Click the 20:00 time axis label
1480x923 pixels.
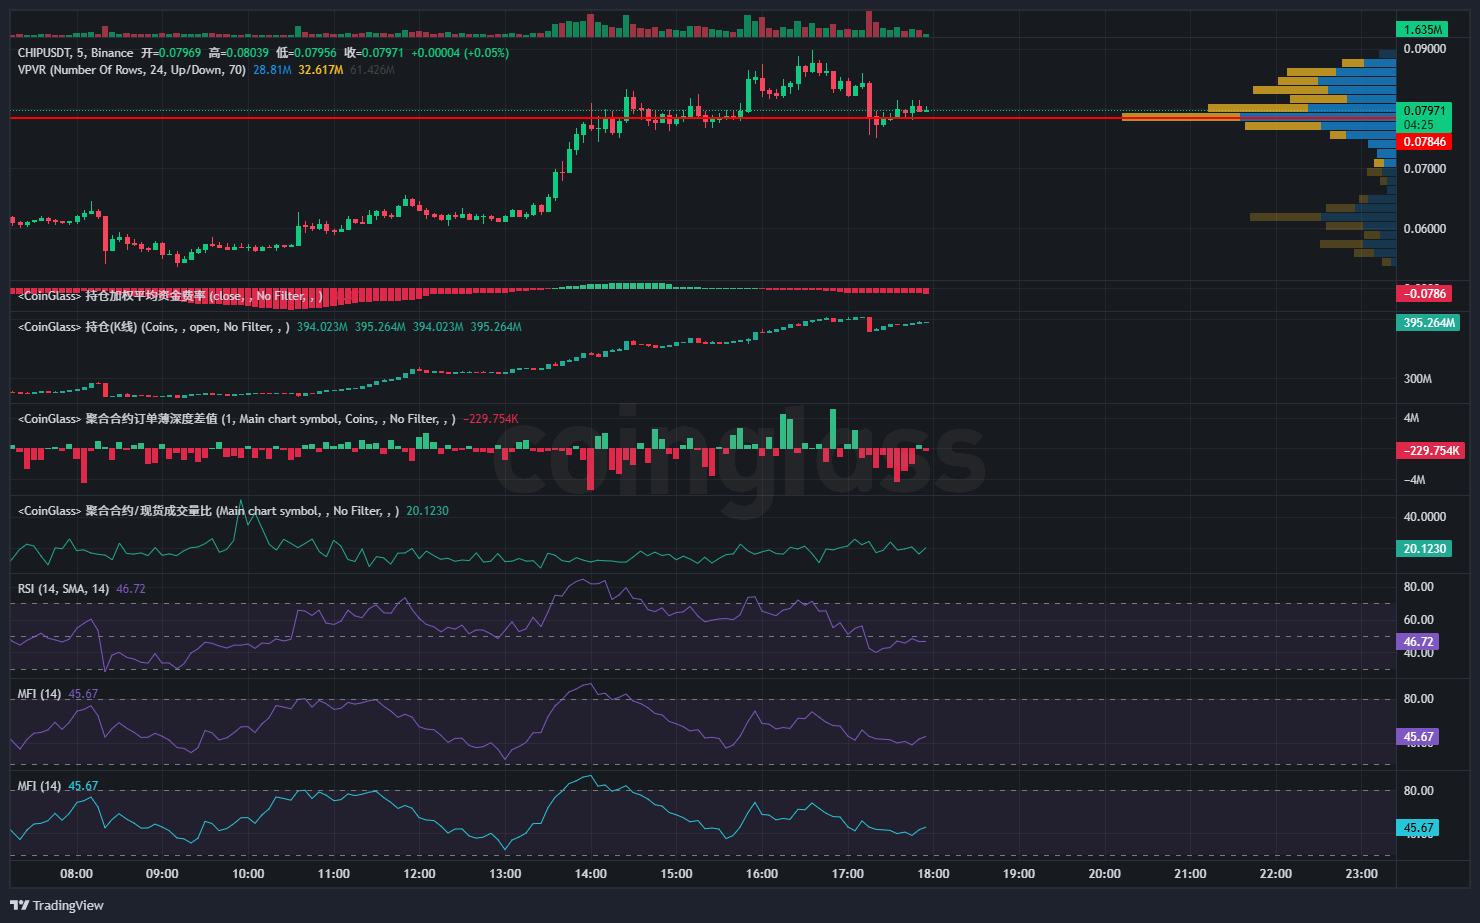click(x=1105, y=874)
